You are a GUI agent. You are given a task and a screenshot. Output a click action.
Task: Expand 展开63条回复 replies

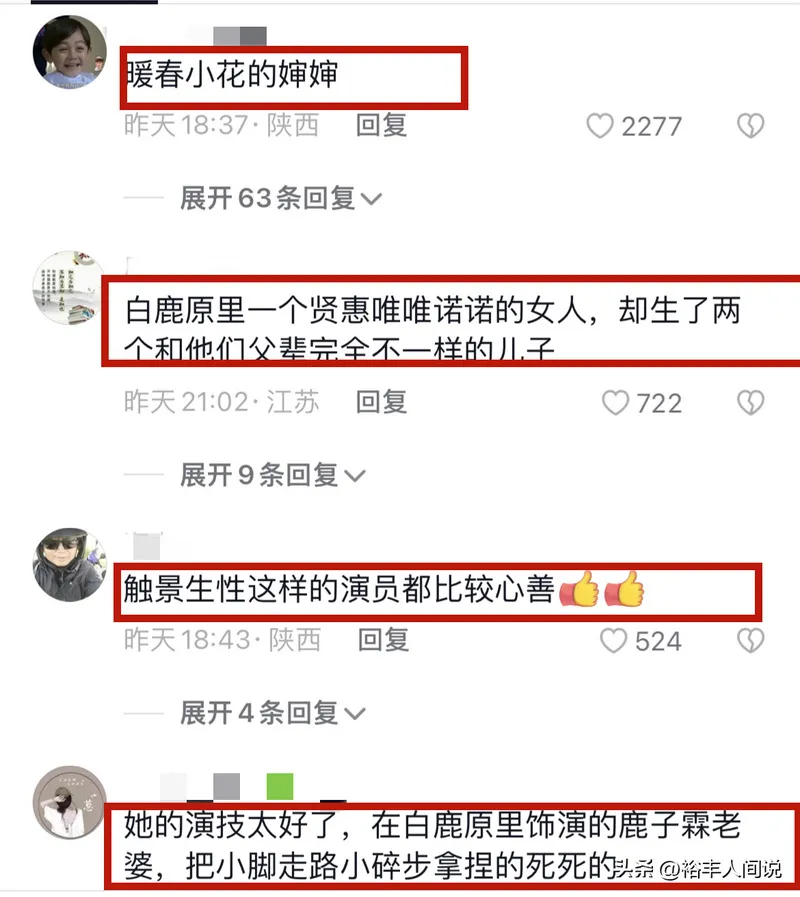coord(280,199)
